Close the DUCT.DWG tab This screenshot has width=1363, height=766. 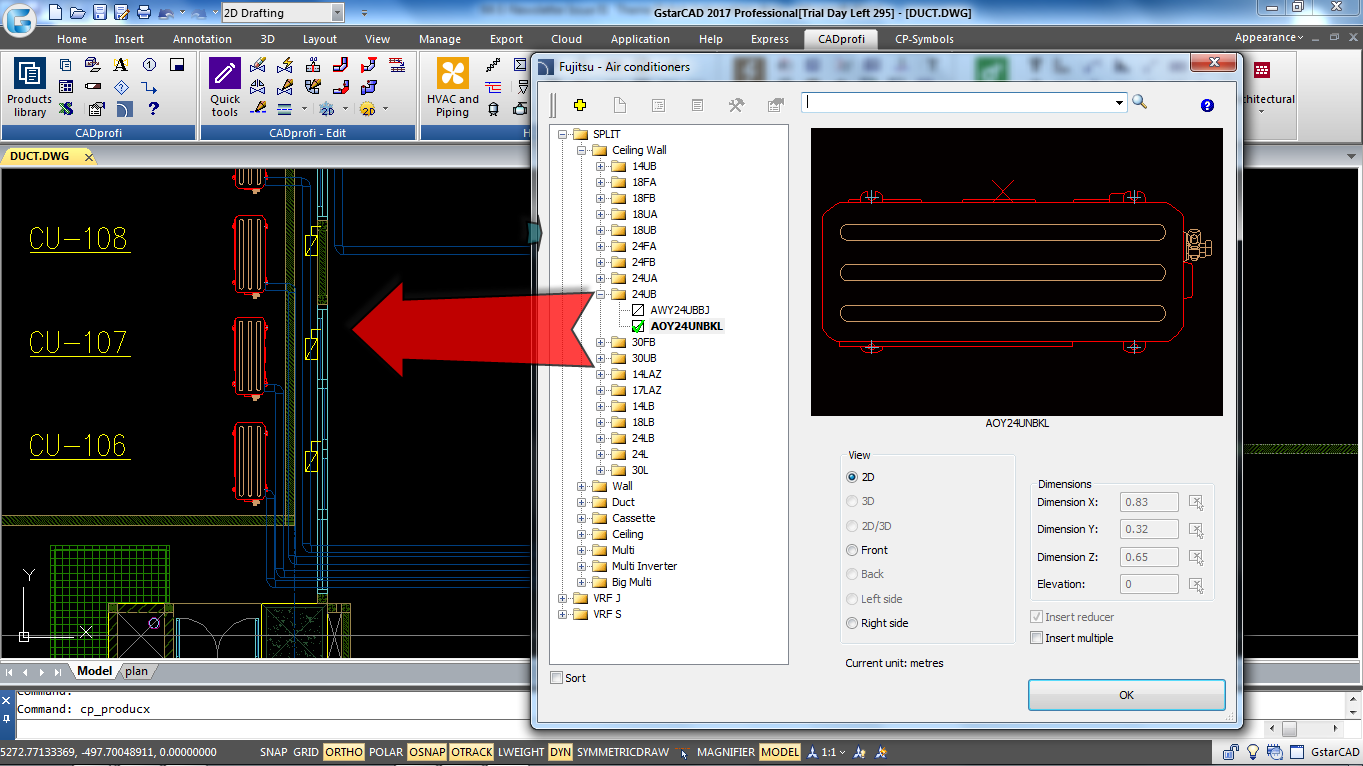(88, 157)
